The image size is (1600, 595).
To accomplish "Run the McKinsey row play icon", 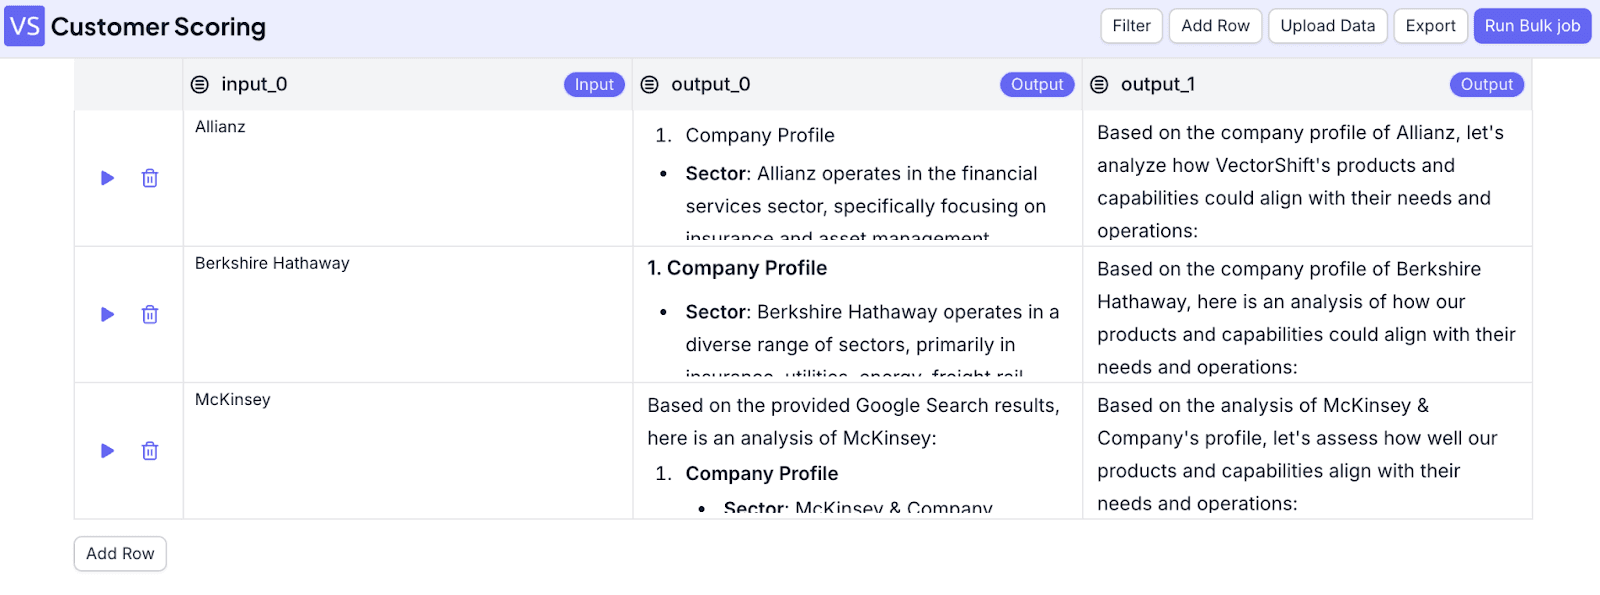I will tap(107, 451).
